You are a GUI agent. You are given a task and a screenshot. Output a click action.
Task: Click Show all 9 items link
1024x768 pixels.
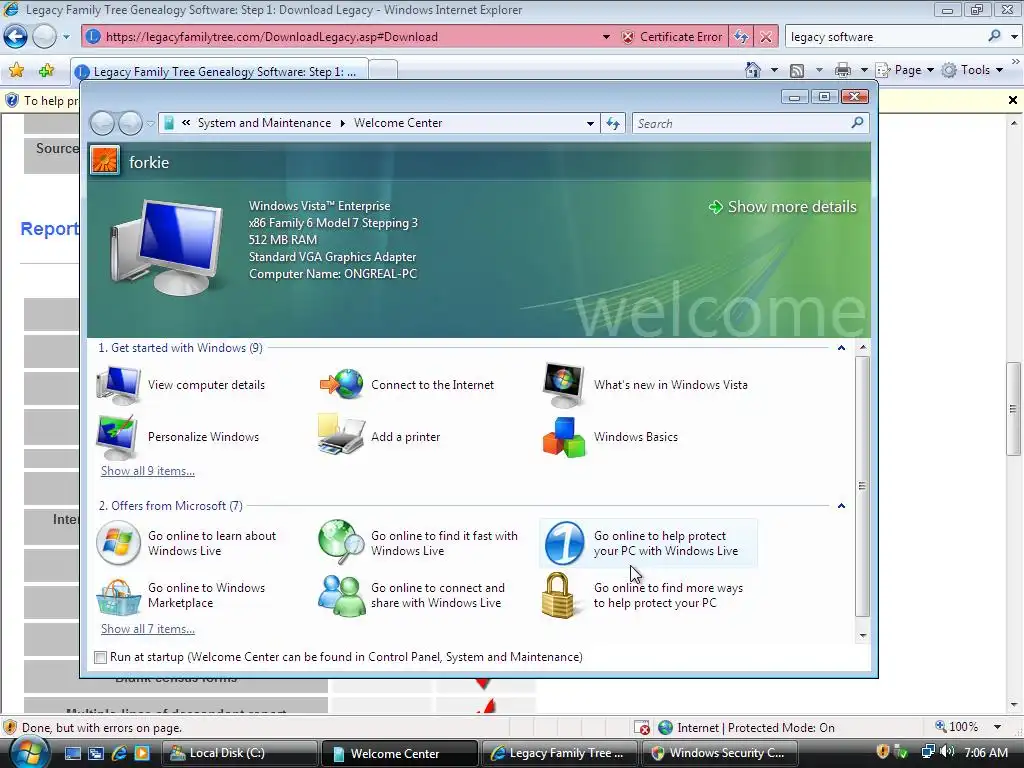coord(148,471)
